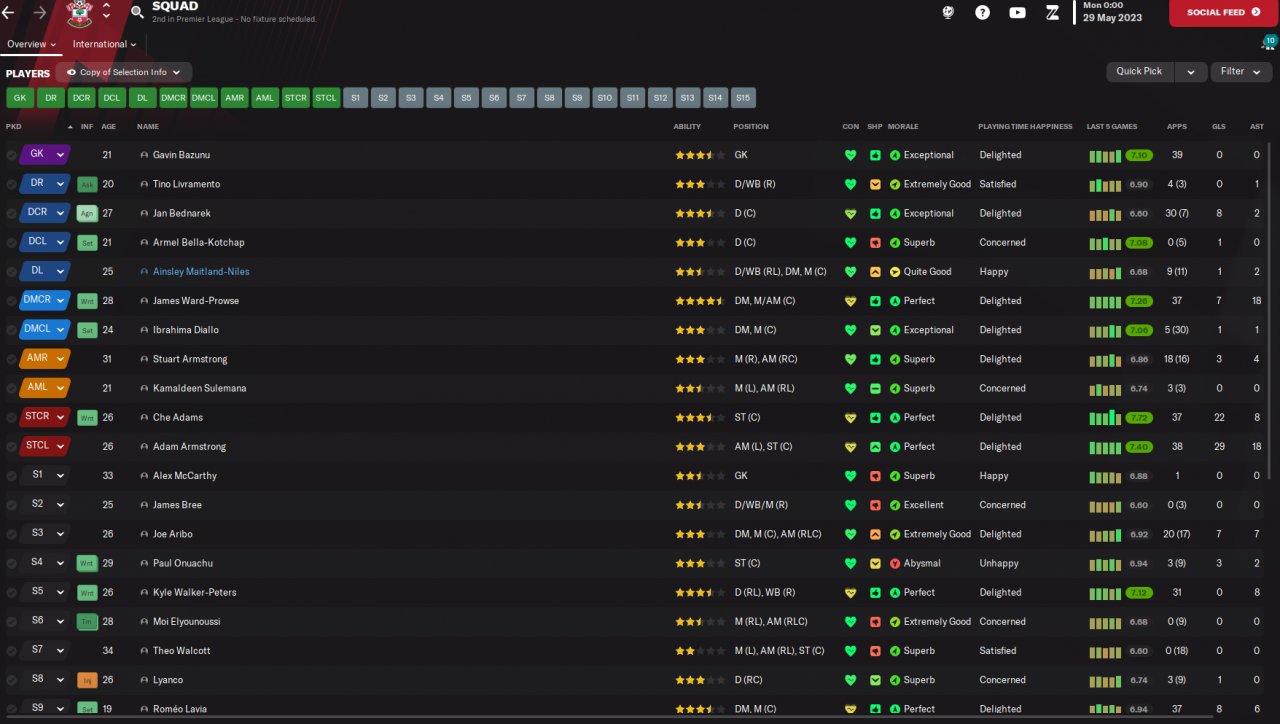The height and width of the screenshot is (724, 1280).
Task: Open the AML position dropdown for Kamaldeen Sulemana
Action: coord(44,388)
